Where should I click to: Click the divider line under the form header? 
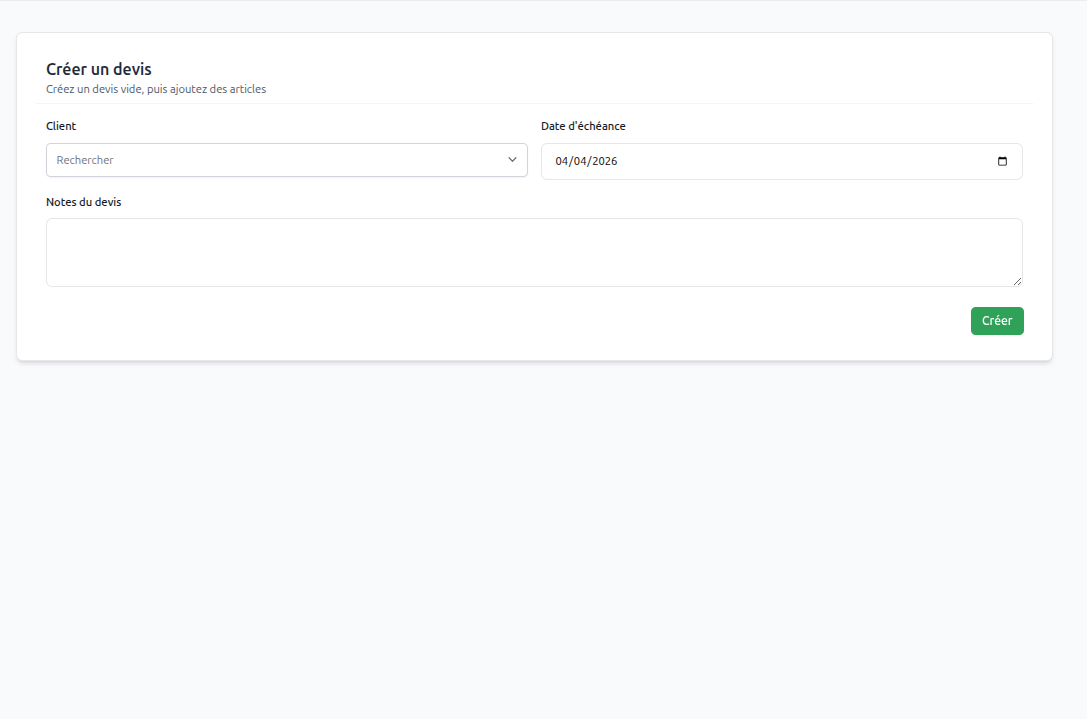[x=533, y=103]
